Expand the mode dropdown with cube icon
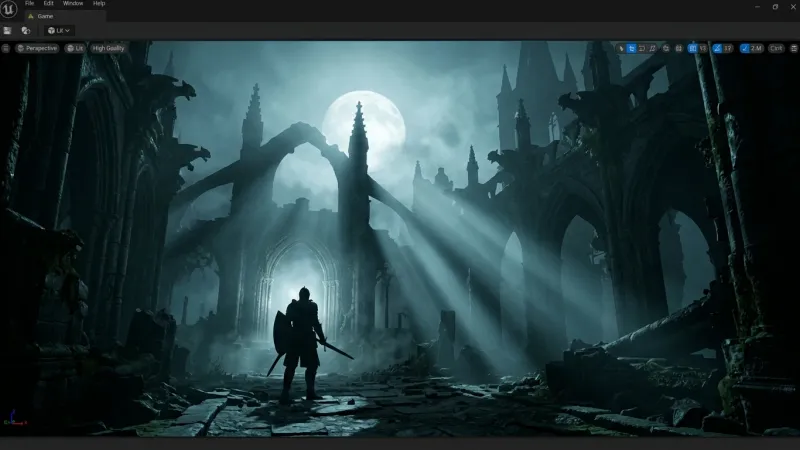This screenshot has height=450, width=800. [x=59, y=31]
